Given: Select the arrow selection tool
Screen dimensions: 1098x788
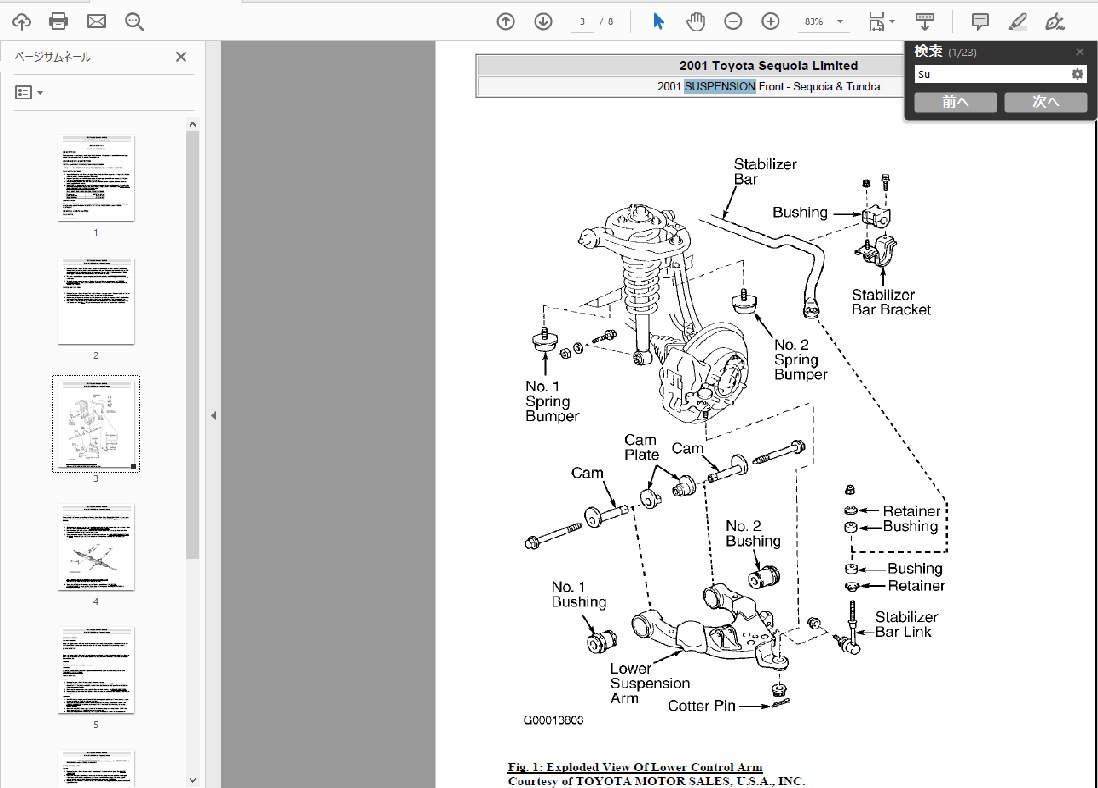Looking at the screenshot, I should (x=658, y=22).
